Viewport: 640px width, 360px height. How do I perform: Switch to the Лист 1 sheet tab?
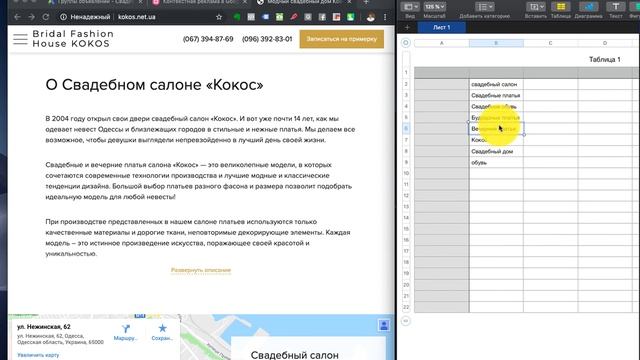[442, 27]
